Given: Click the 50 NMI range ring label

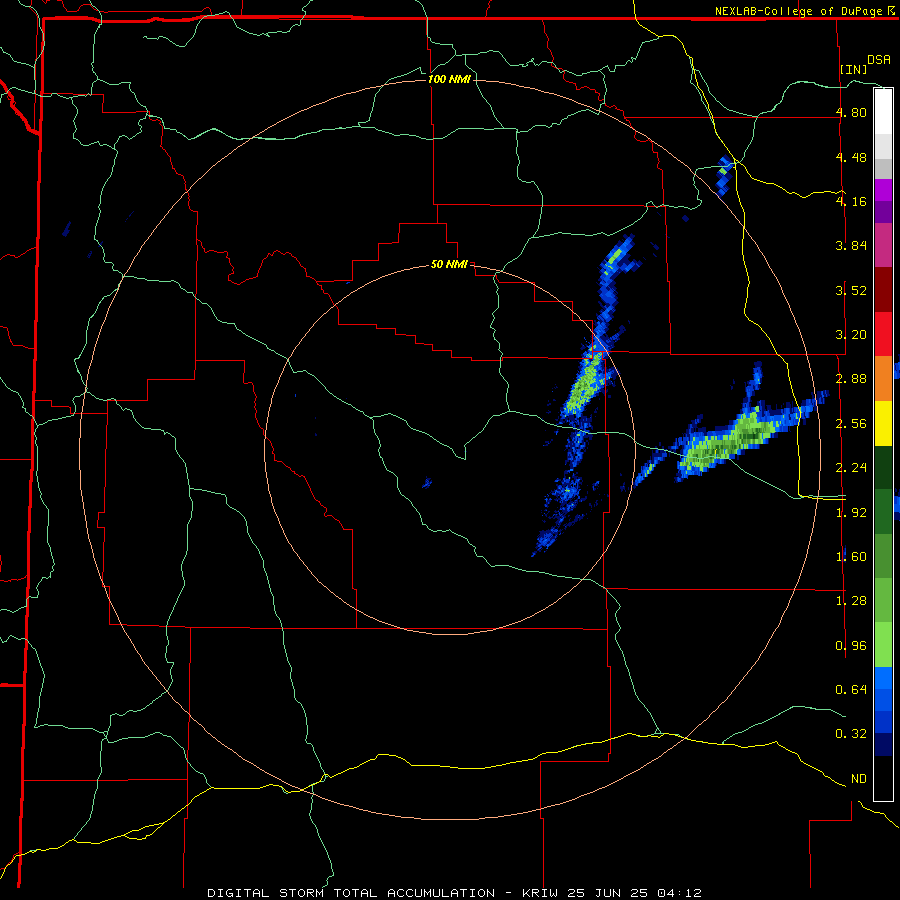Looking at the screenshot, I should pyautogui.click(x=449, y=264).
